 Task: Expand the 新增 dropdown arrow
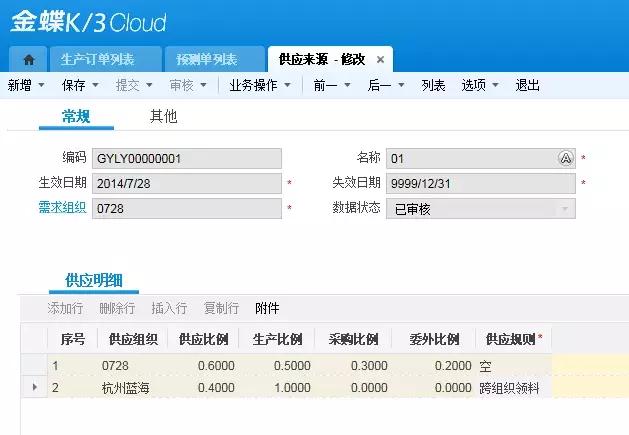click(x=41, y=85)
